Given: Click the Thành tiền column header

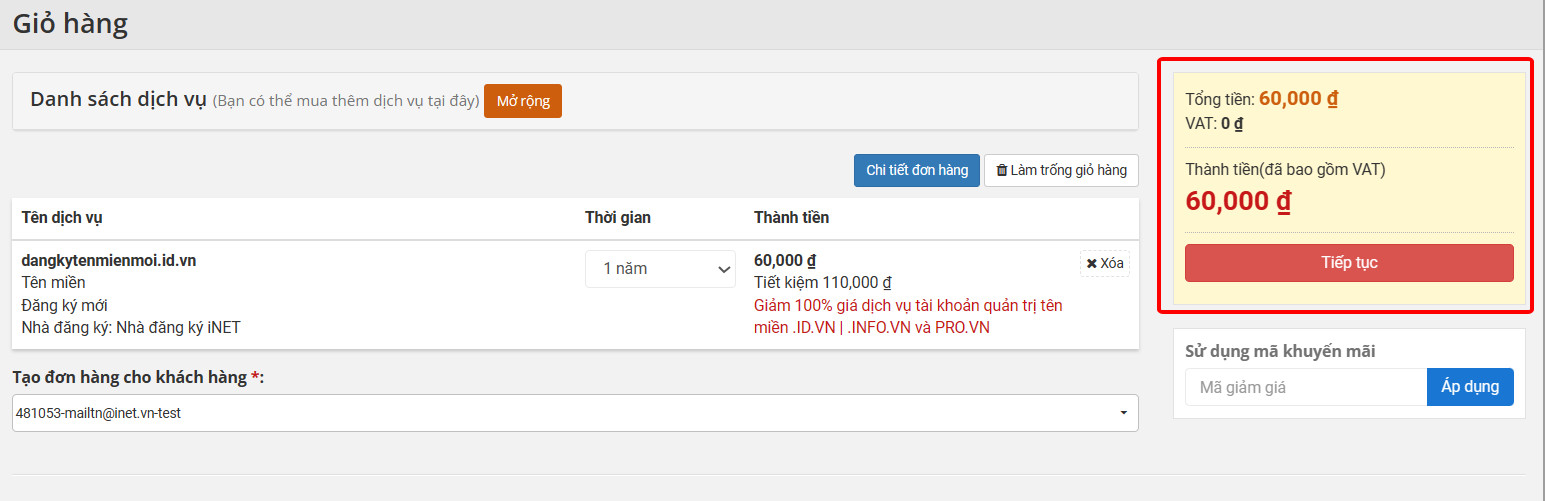Looking at the screenshot, I should (x=791, y=217).
